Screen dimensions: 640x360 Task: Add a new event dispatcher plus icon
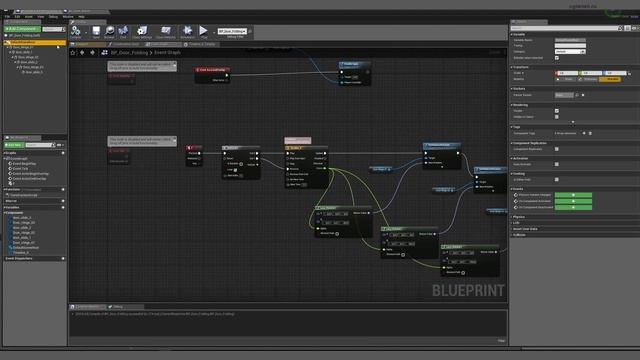63,258
